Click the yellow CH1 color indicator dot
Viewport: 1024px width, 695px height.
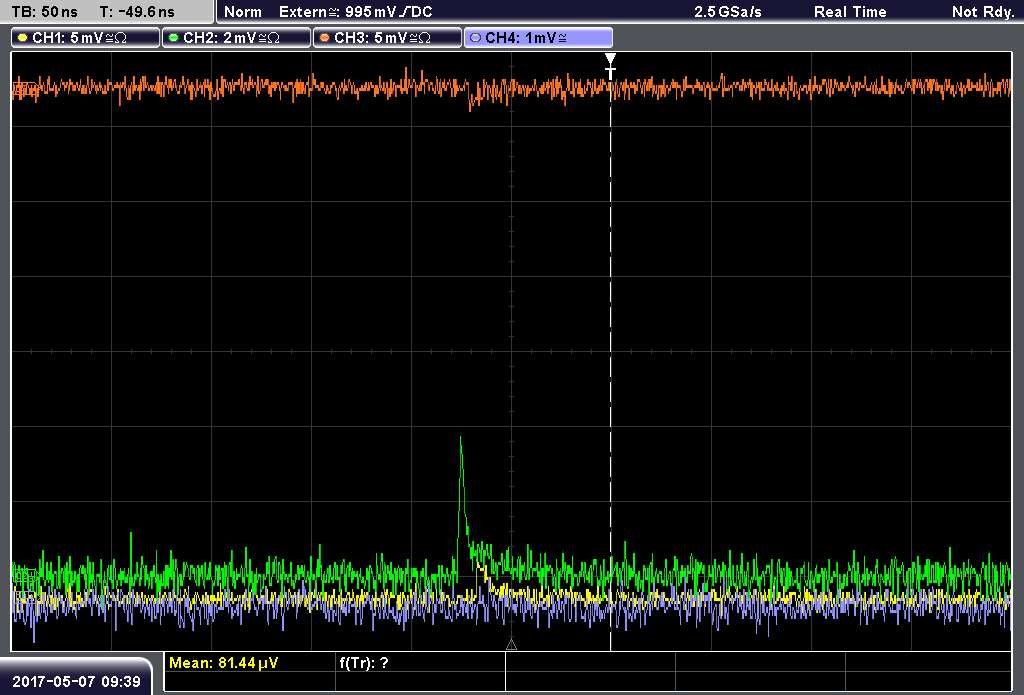23,38
